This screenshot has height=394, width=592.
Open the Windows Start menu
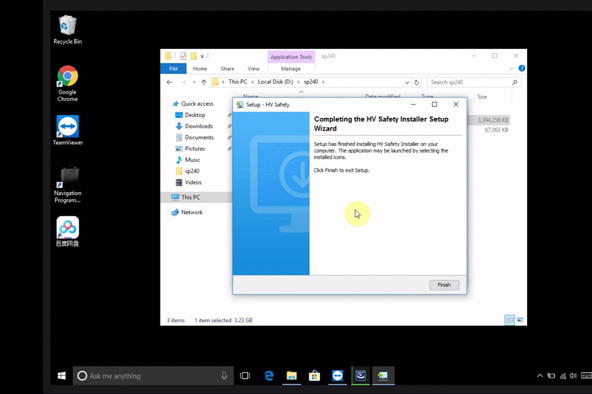coord(62,376)
